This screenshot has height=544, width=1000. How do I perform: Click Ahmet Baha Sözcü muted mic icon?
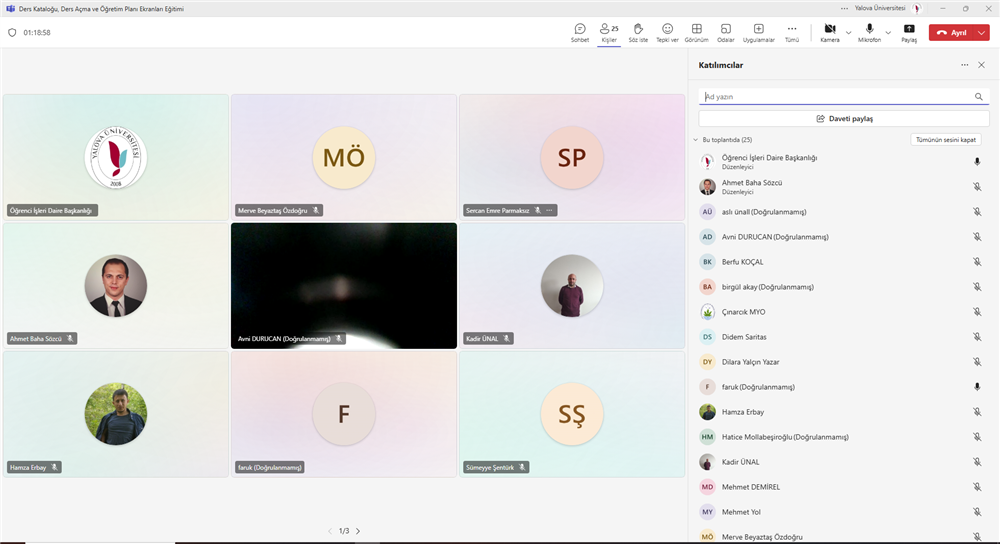point(977,187)
